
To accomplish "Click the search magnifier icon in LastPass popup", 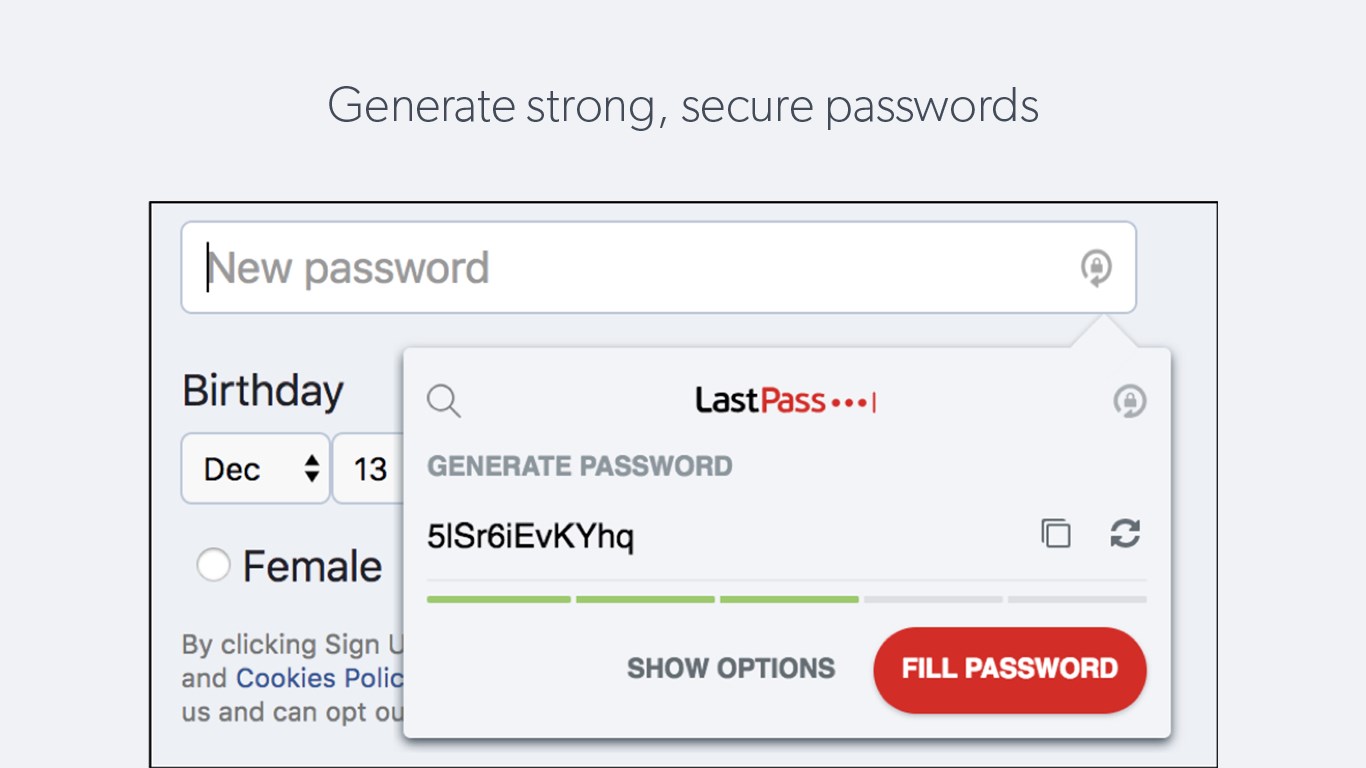I will point(444,401).
